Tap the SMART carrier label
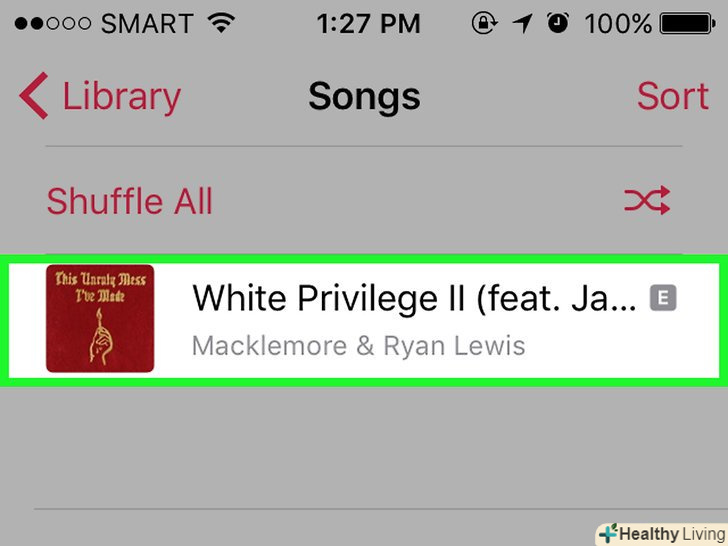This screenshot has height=546, width=728. [x=147, y=24]
